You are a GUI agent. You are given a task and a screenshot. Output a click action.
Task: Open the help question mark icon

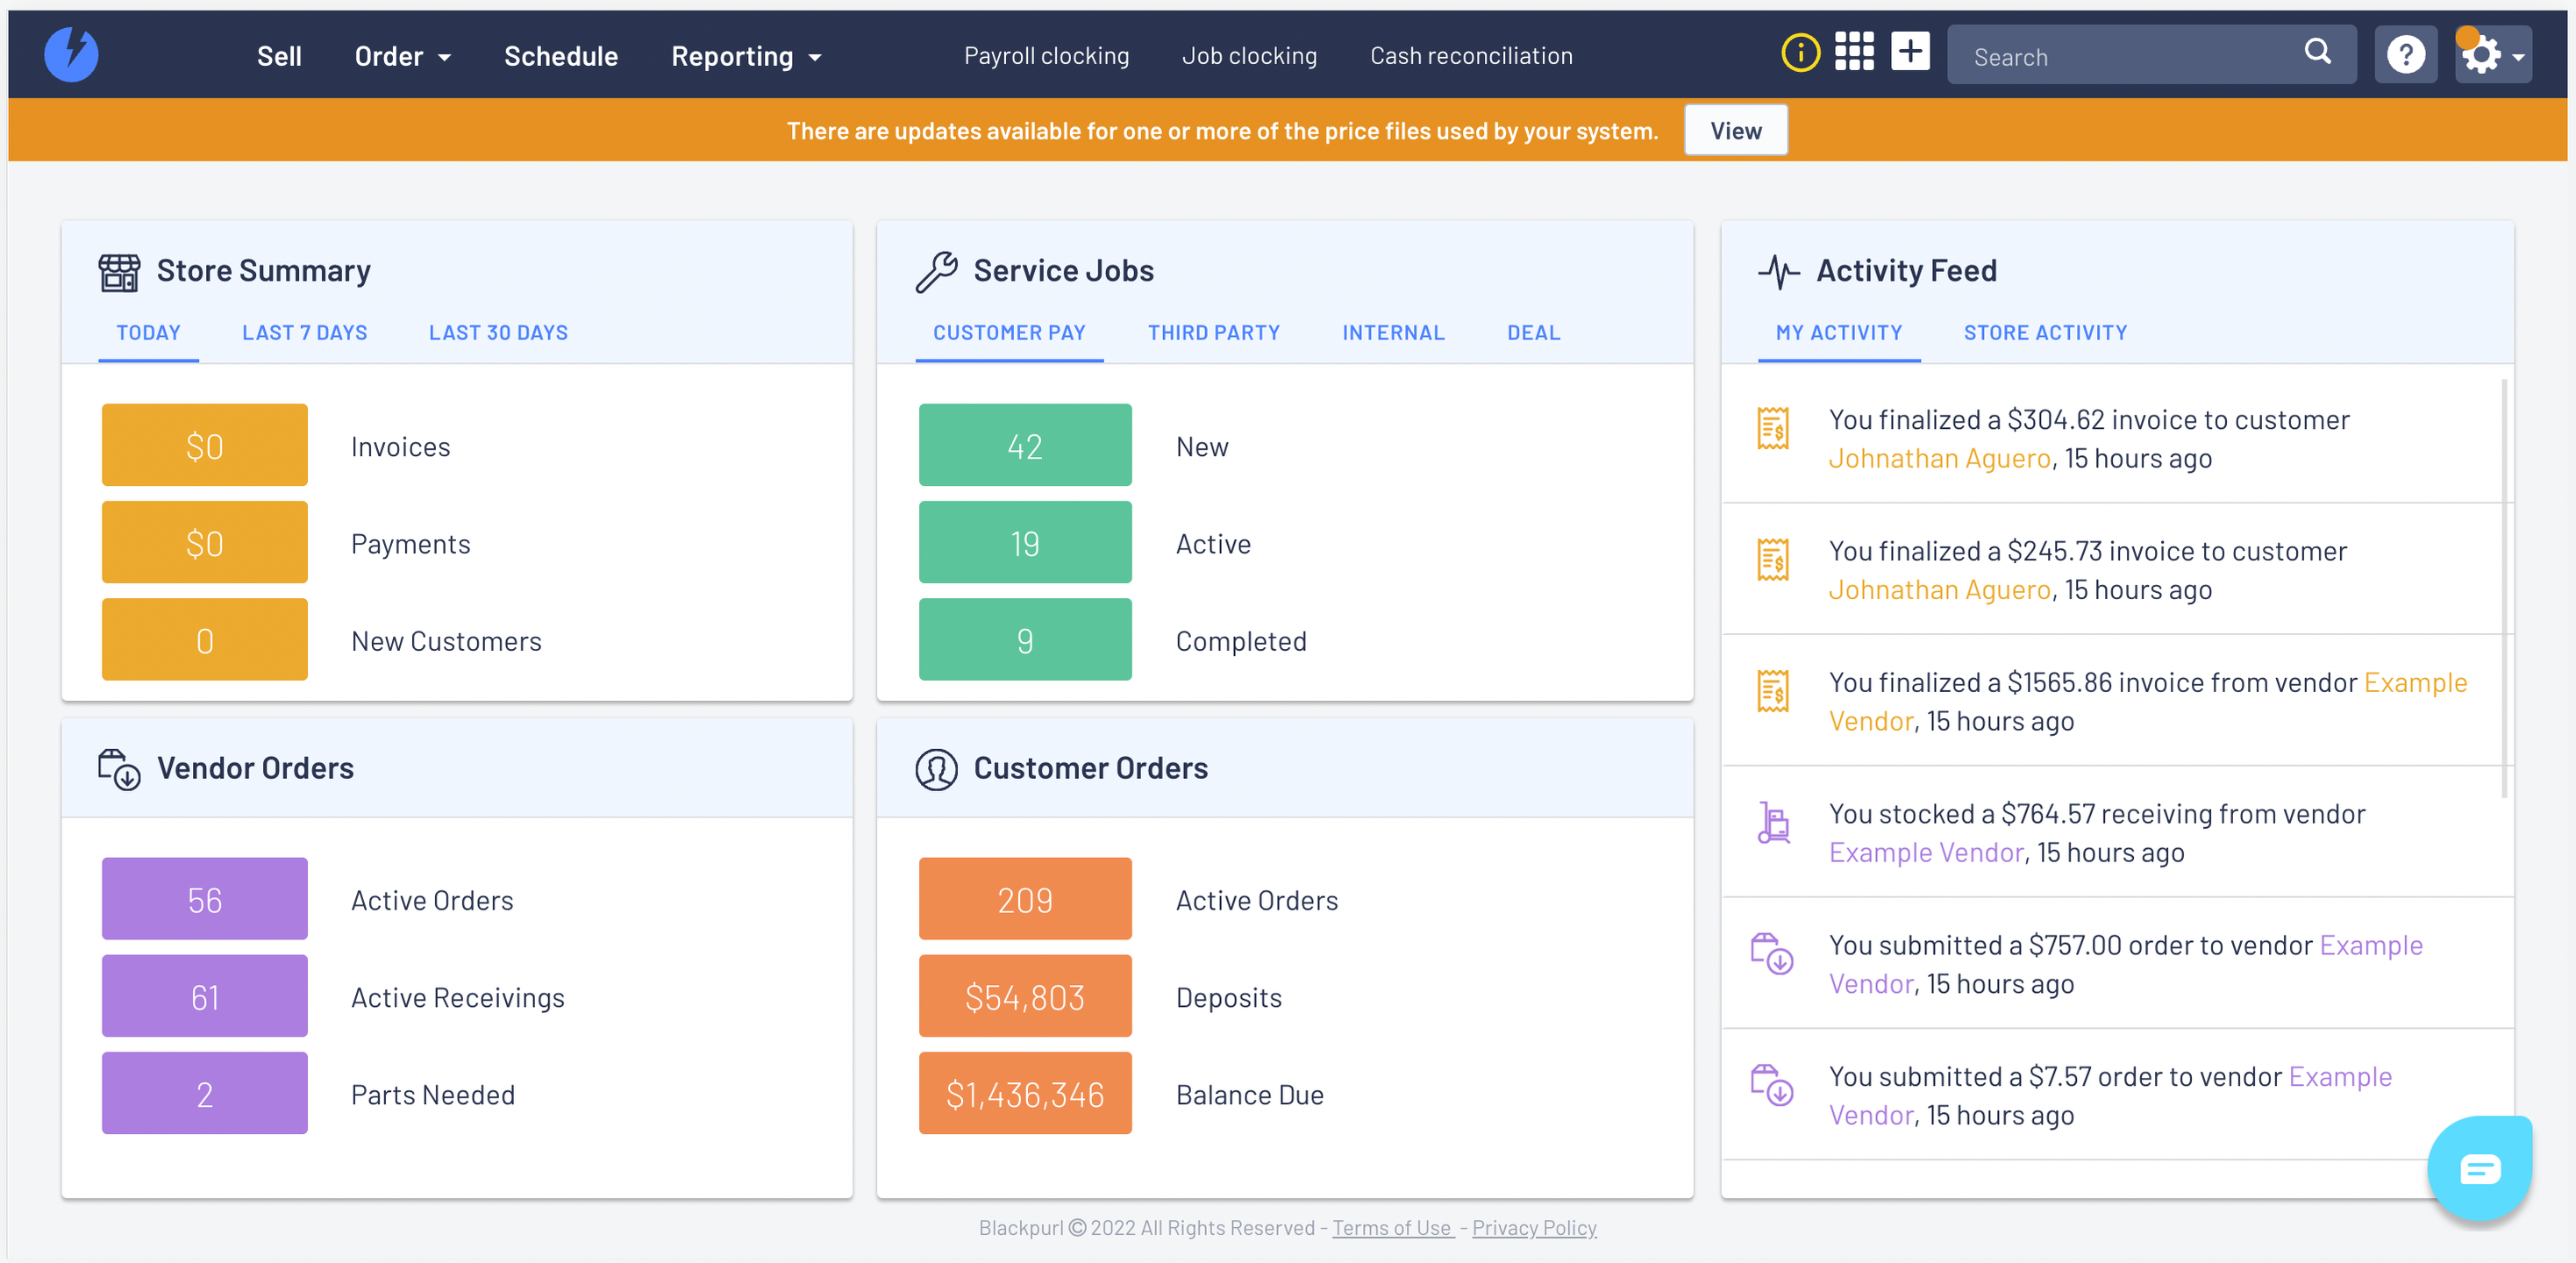(x=2405, y=55)
